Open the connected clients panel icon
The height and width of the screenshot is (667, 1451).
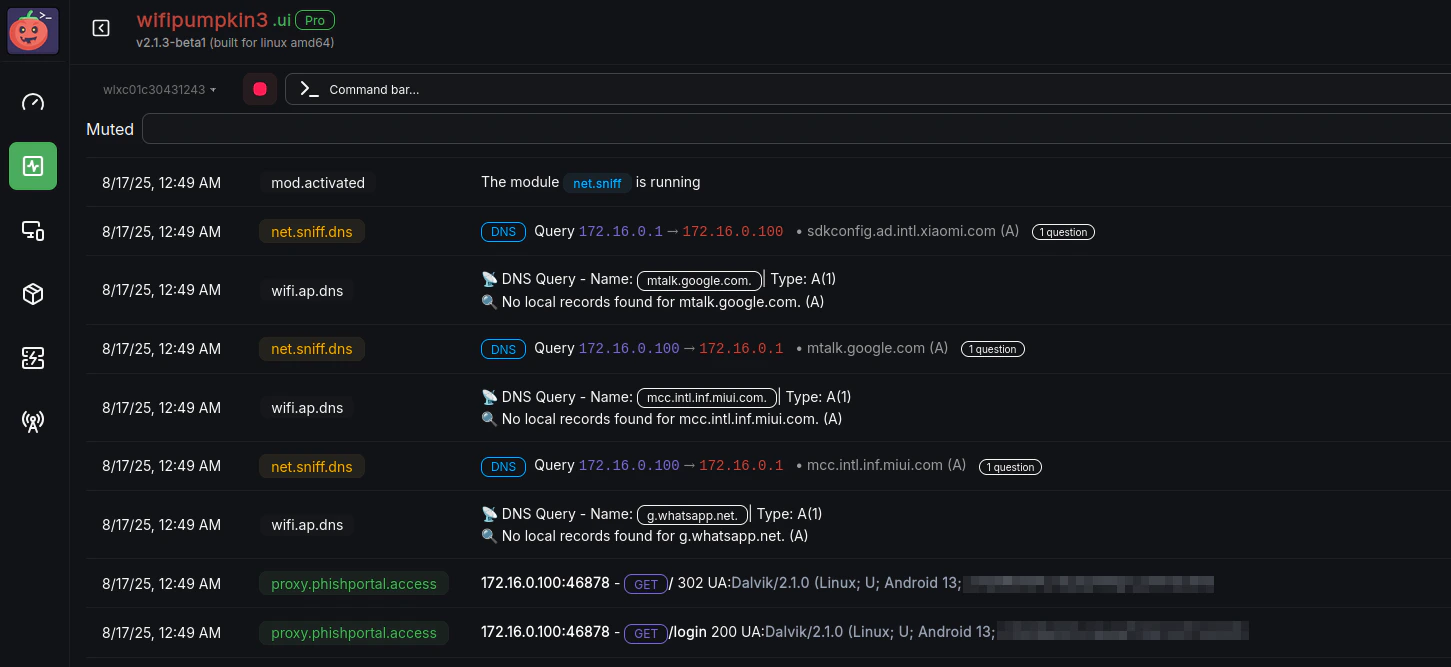(x=32, y=230)
